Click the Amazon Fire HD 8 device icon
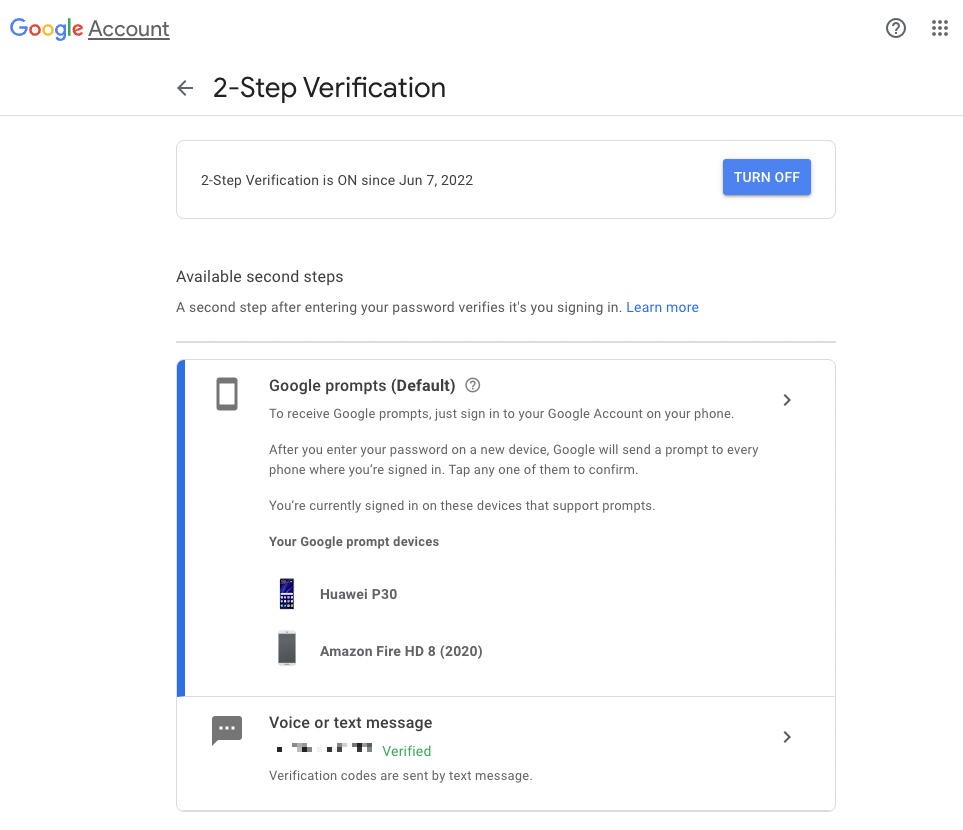963x830 pixels. click(287, 648)
